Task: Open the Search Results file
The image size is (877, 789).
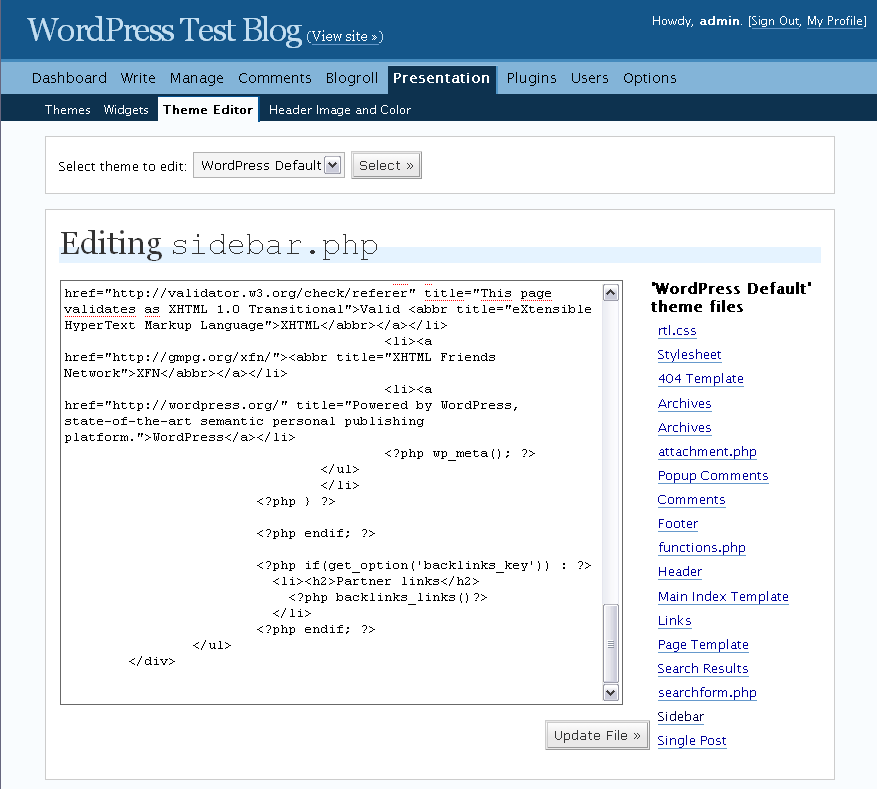Action: coord(702,669)
